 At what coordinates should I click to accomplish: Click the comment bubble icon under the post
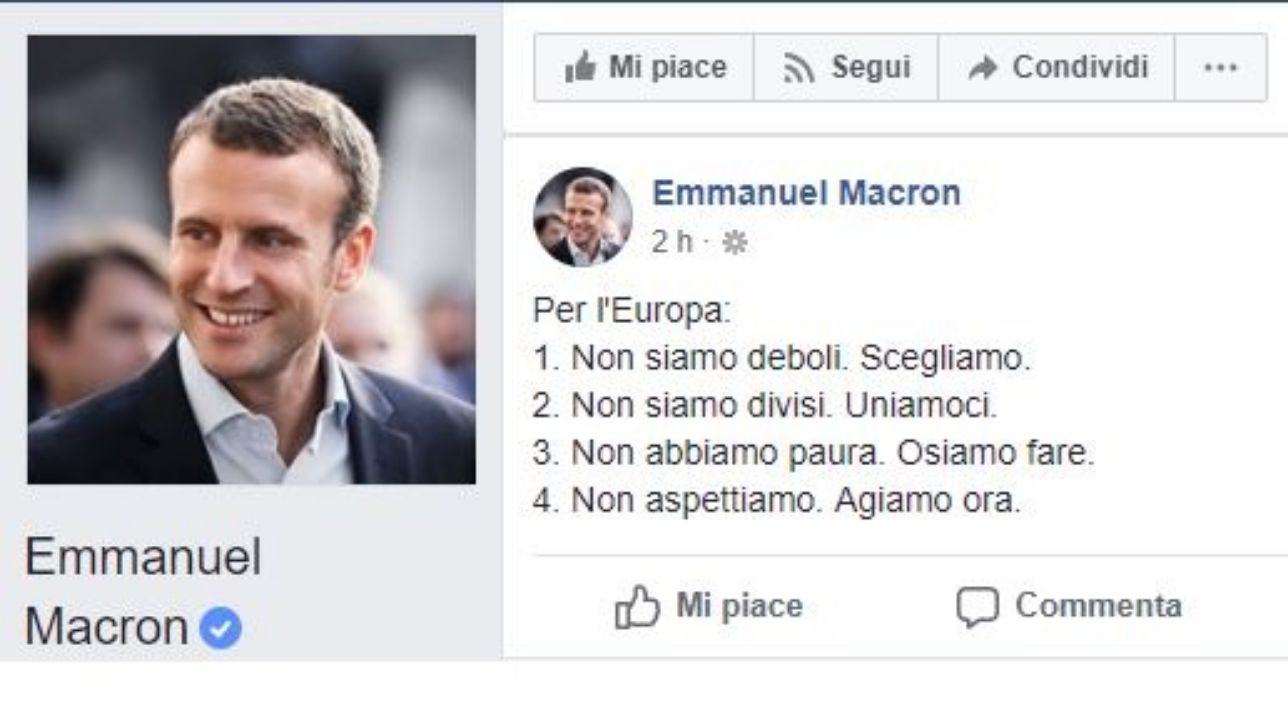976,607
